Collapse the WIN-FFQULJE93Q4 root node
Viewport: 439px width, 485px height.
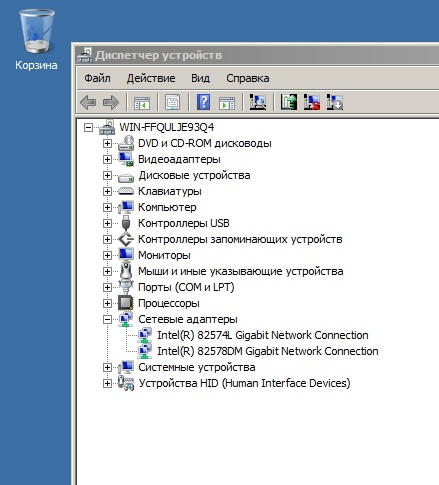coord(88,127)
